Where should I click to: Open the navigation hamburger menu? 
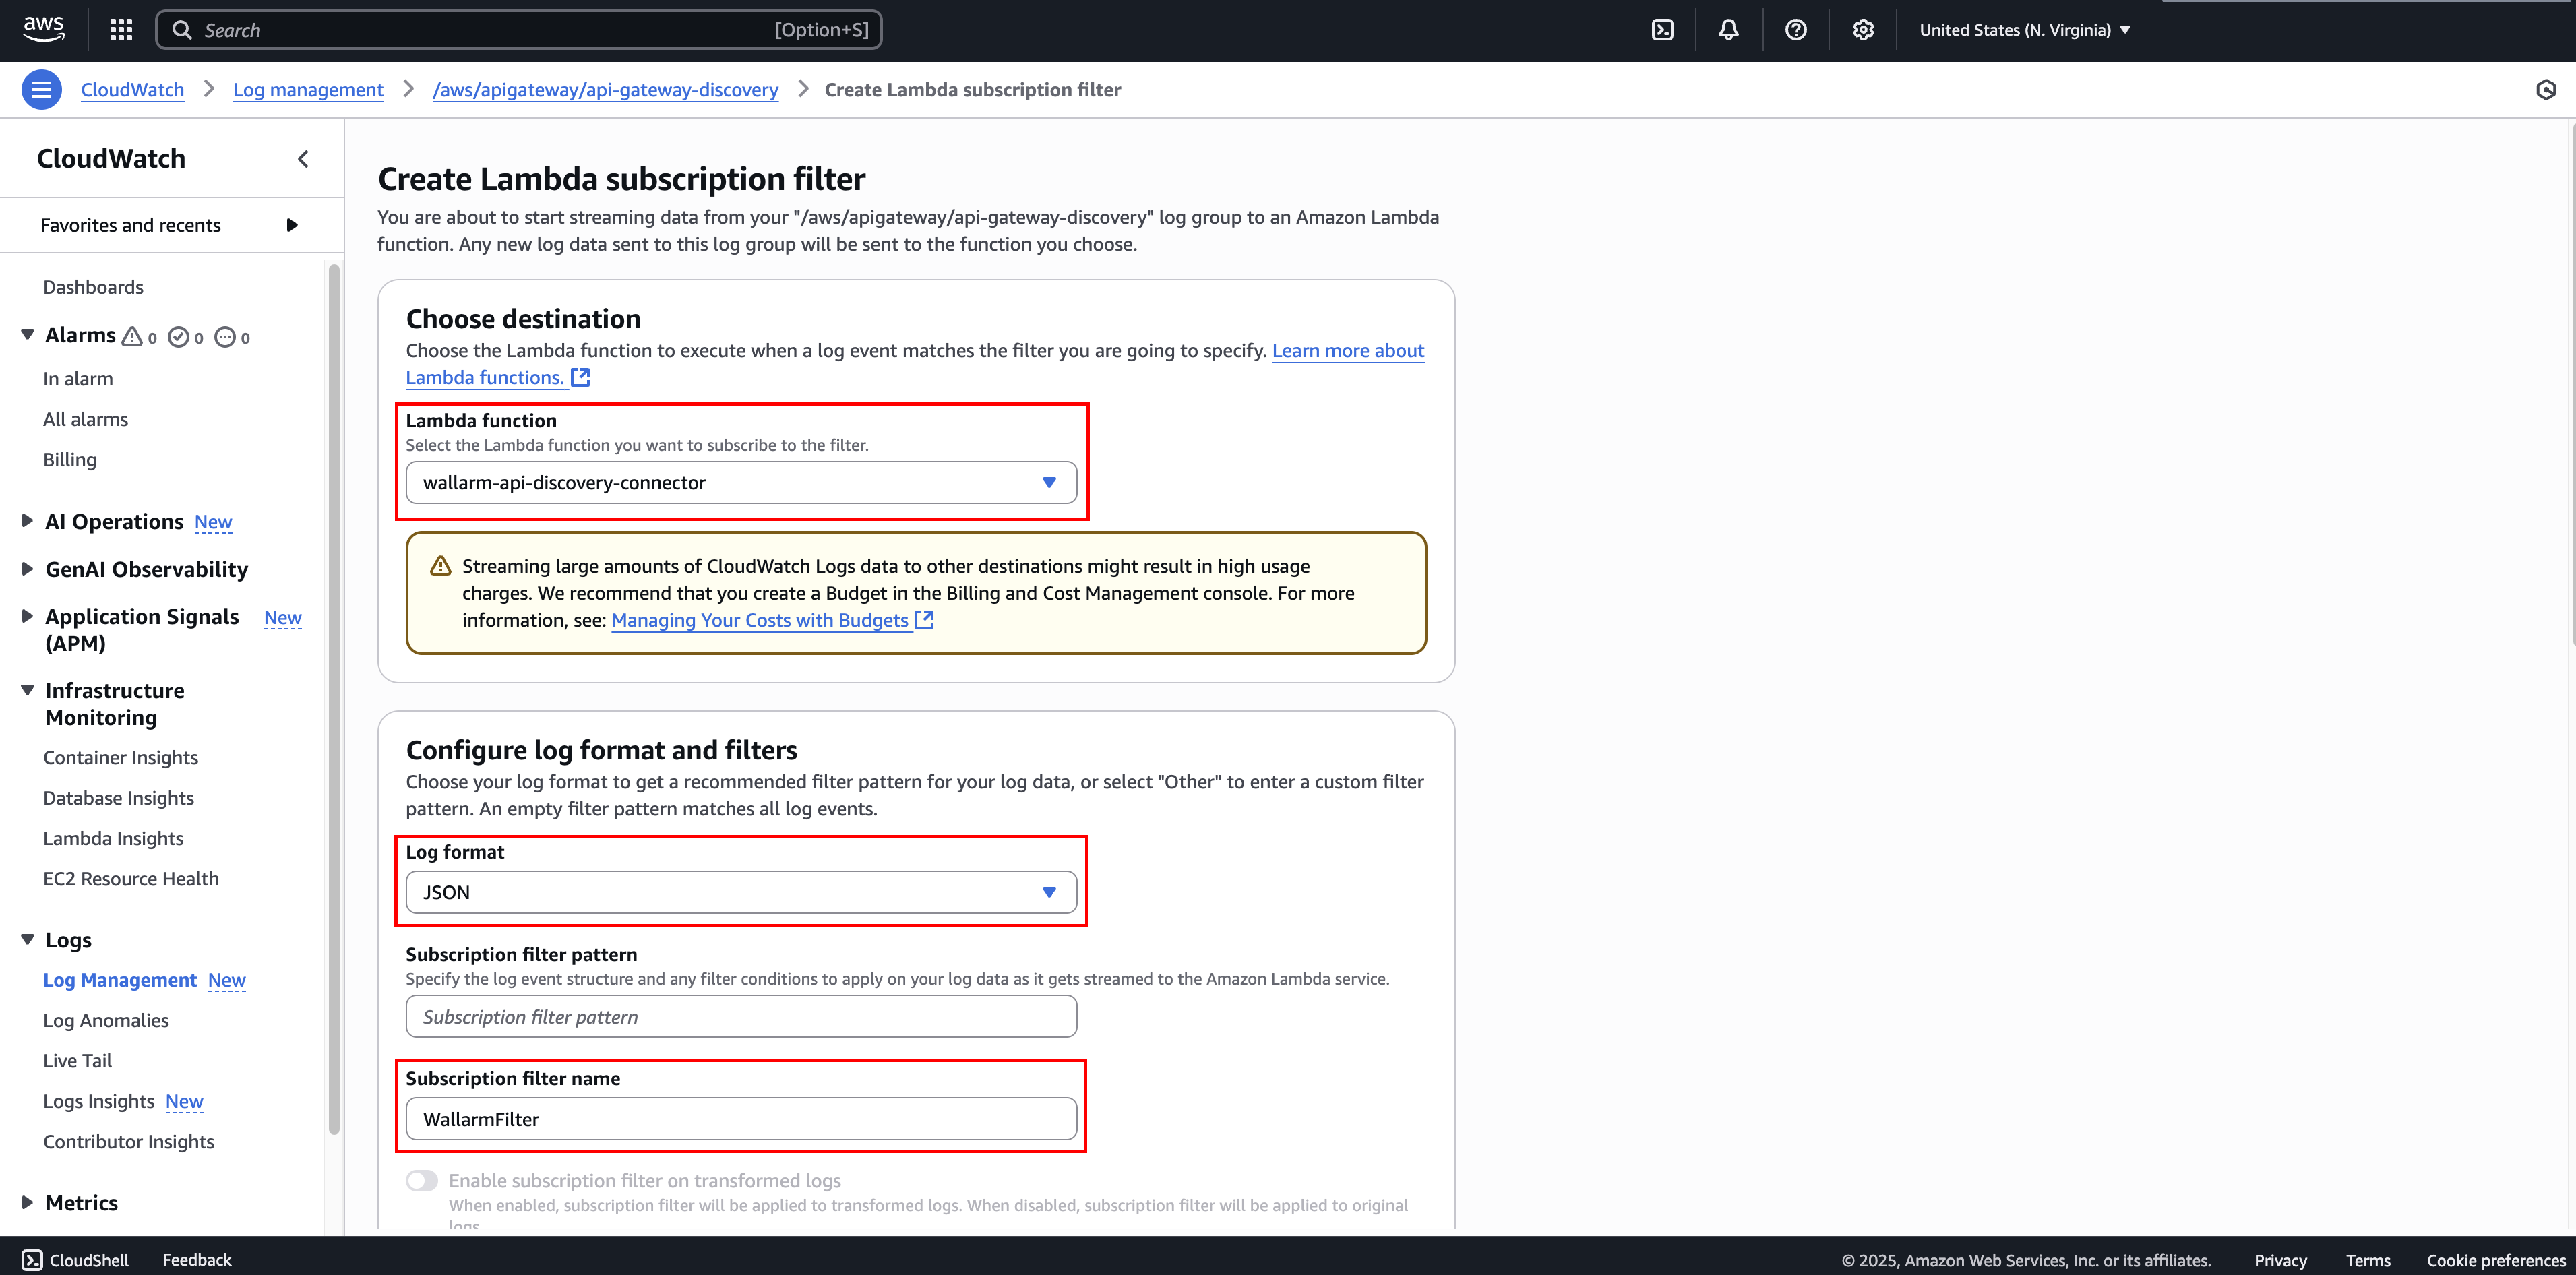tap(41, 89)
